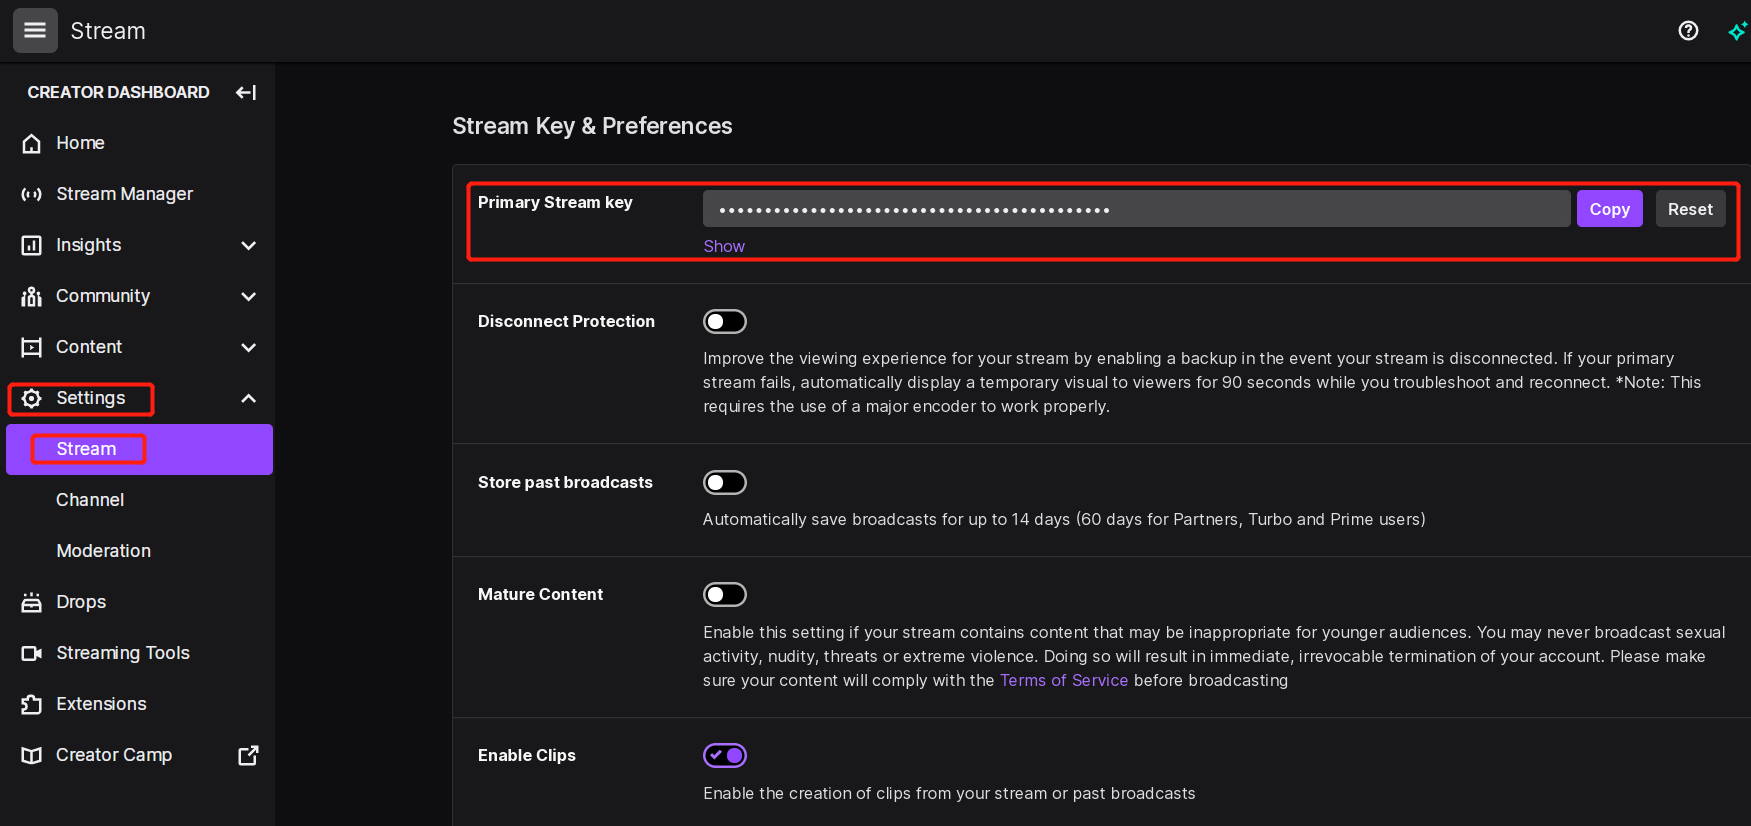This screenshot has width=1751, height=826.
Task: Disable the Enable Clips switch
Action: 725,755
